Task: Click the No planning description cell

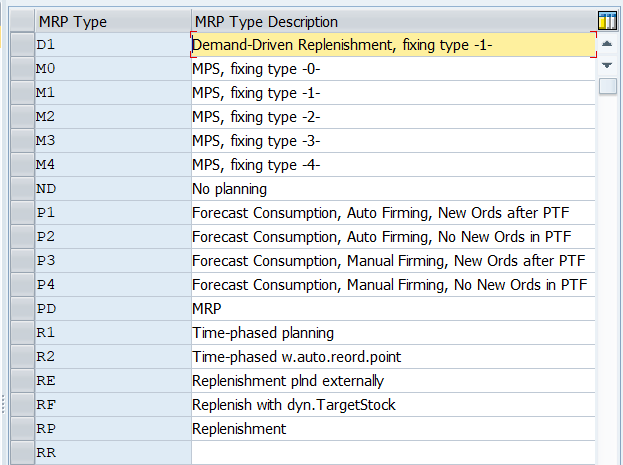Action: 393,188
